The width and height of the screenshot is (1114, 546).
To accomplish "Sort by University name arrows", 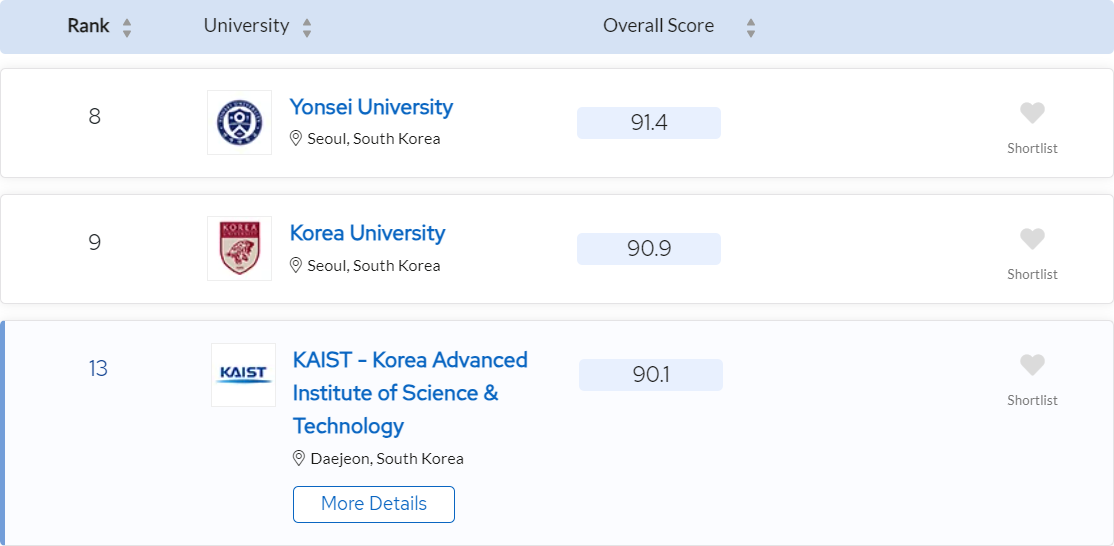I will (307, 28).
